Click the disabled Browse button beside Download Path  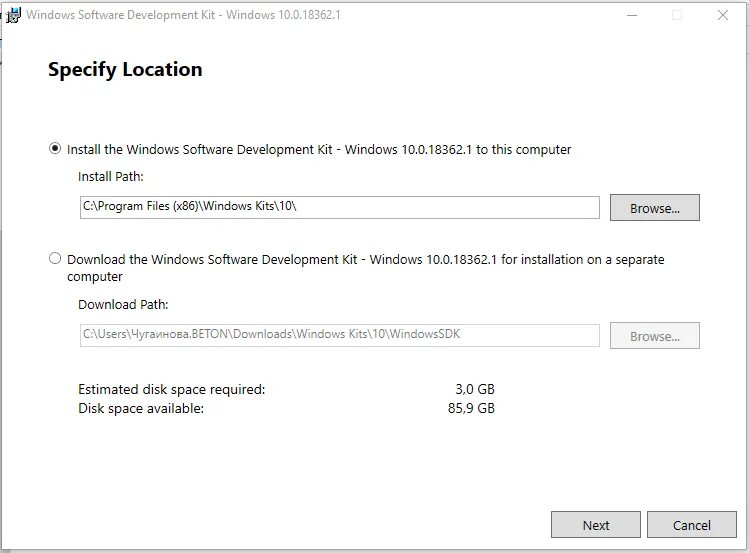pos(654,335)
